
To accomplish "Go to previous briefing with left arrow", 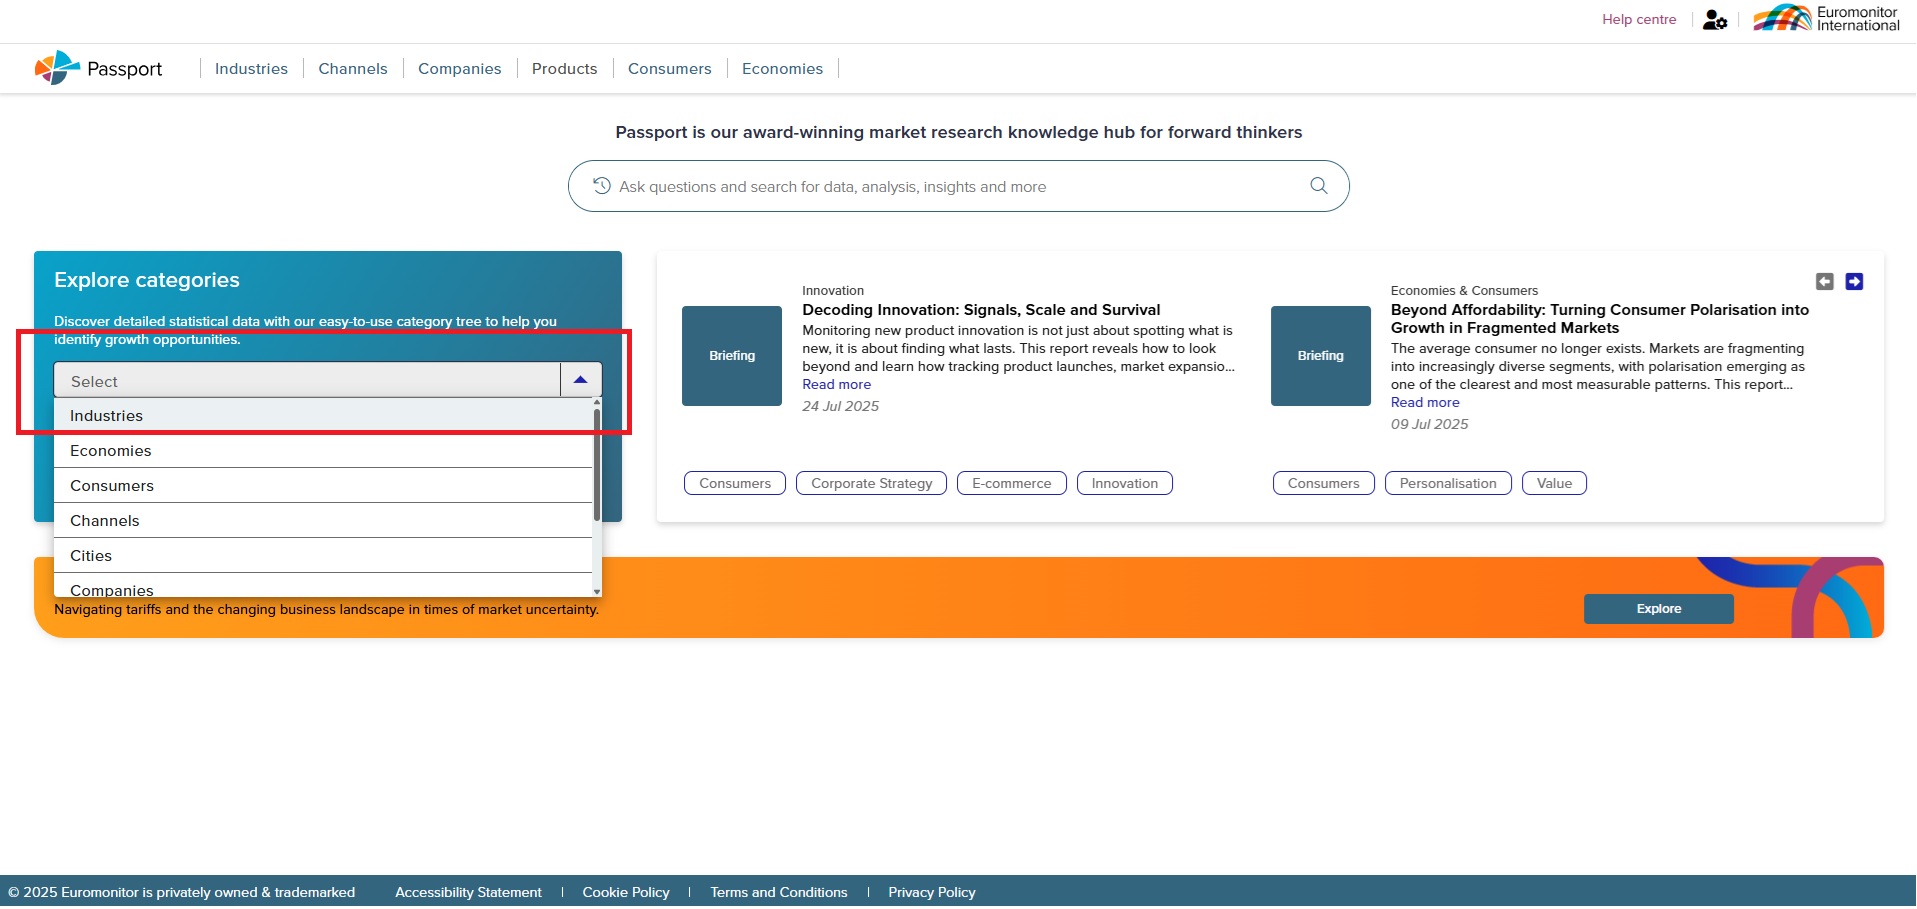I will pyautogui.click(x=1824, y=282).
